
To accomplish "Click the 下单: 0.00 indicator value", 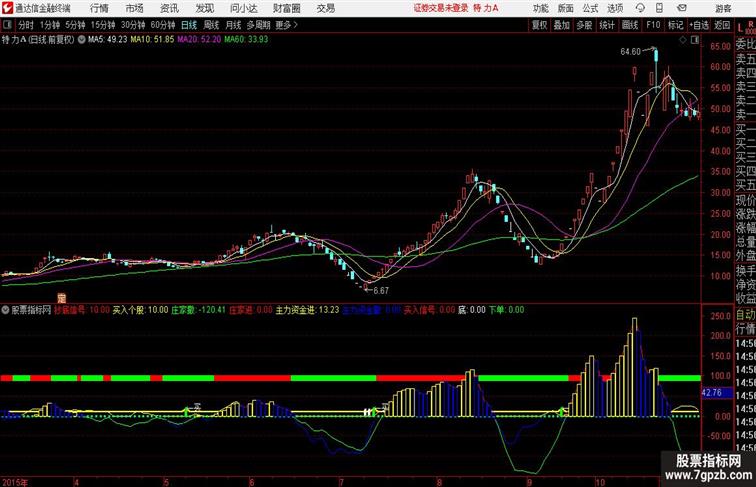I will coord(506,310).
